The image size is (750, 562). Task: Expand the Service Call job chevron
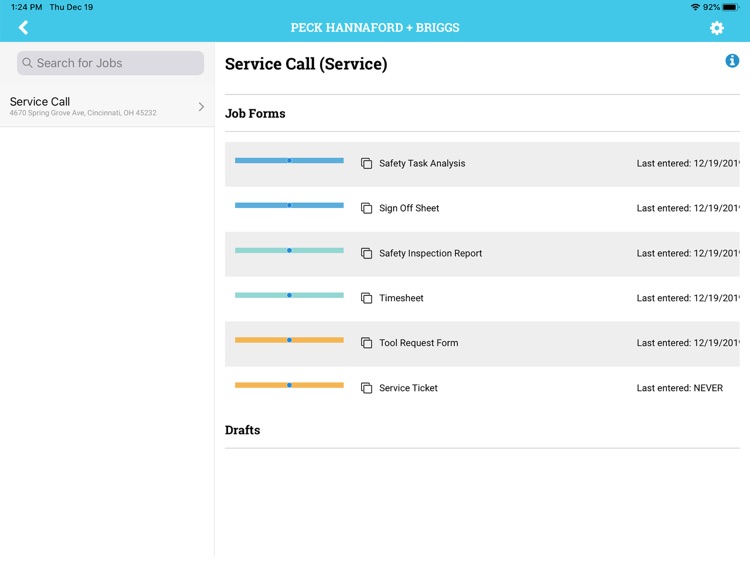(x=201, y=107)
